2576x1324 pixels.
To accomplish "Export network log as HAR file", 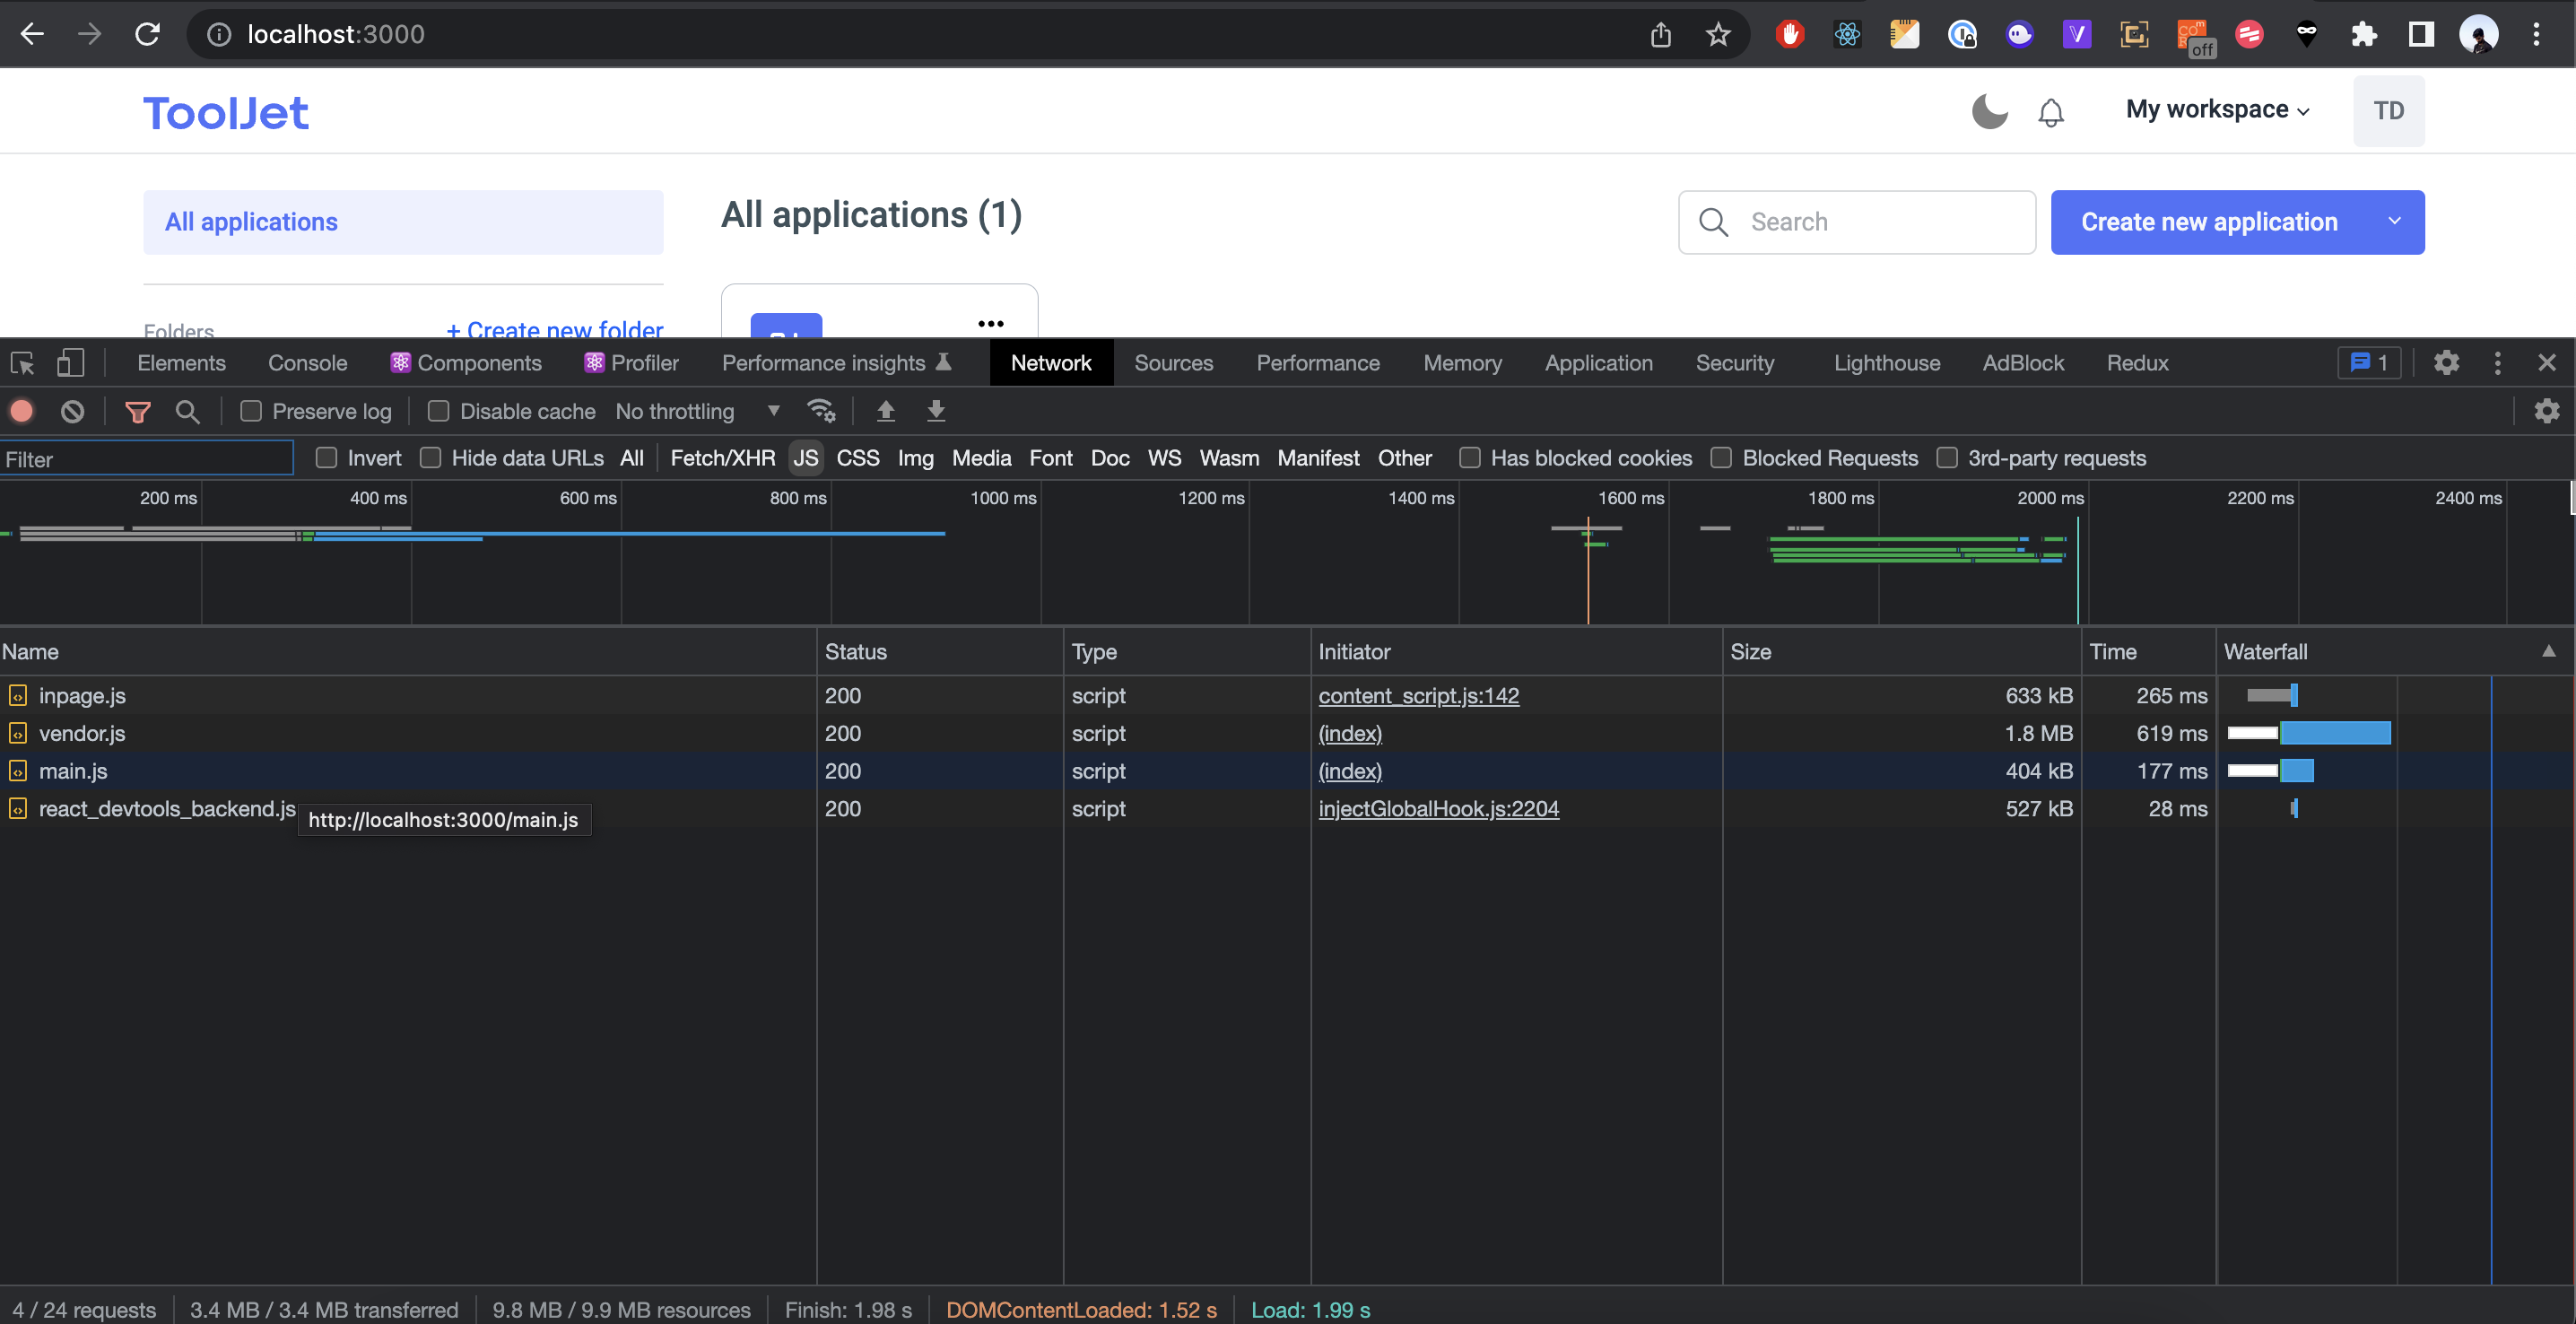I will coord(936,411).
